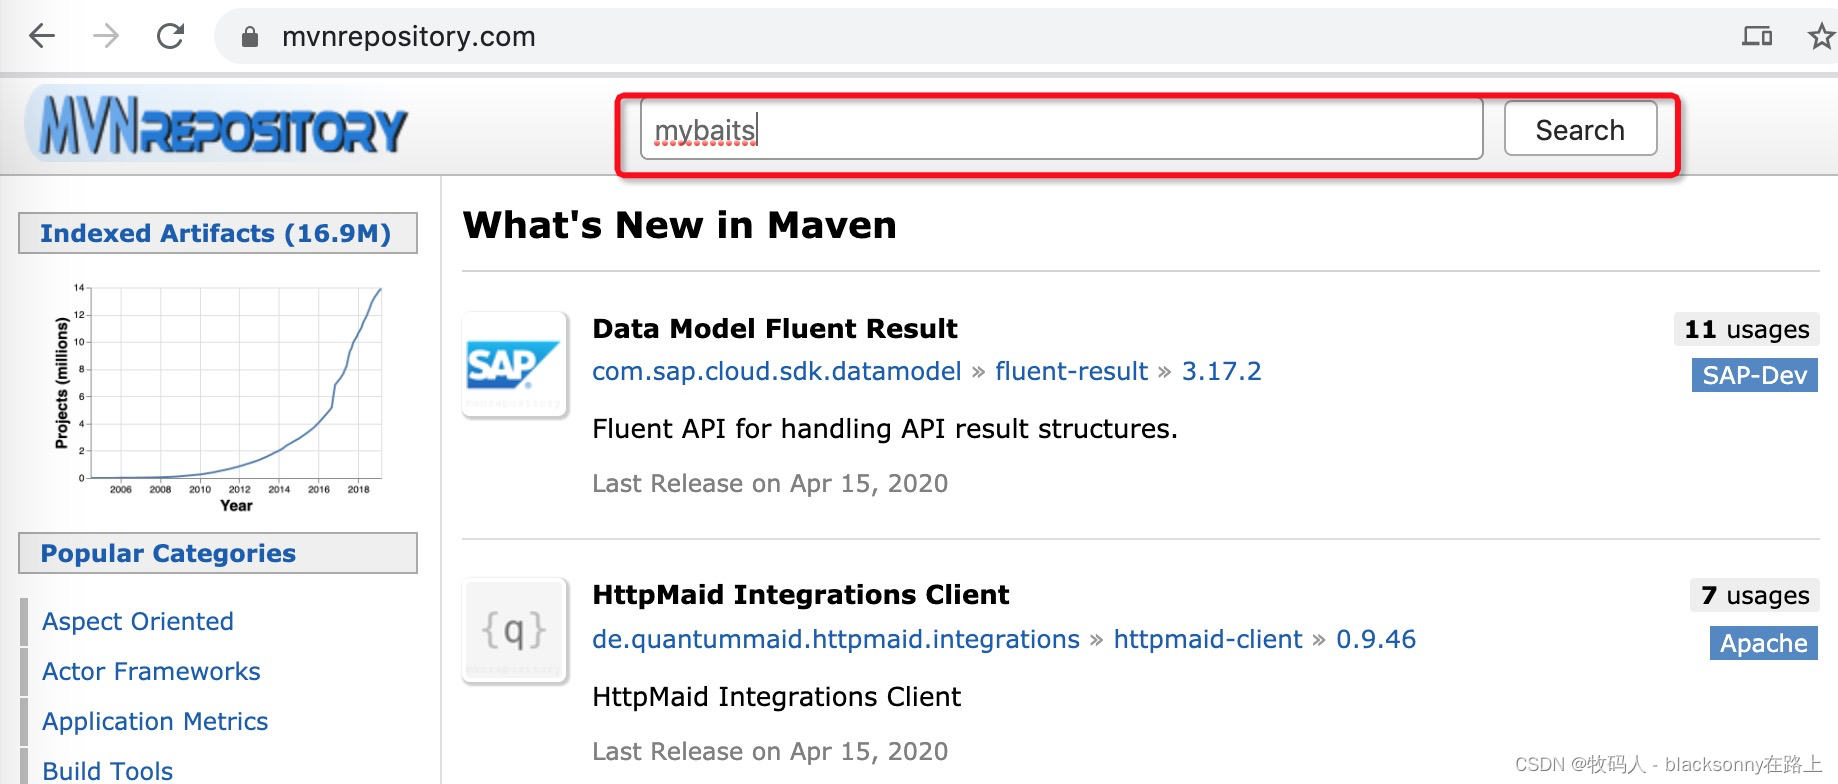Open the Indexed Artifacts (16.9M) heading
Image resolution: width=1838 pixels, height=784 pixels.
(216, 233)
